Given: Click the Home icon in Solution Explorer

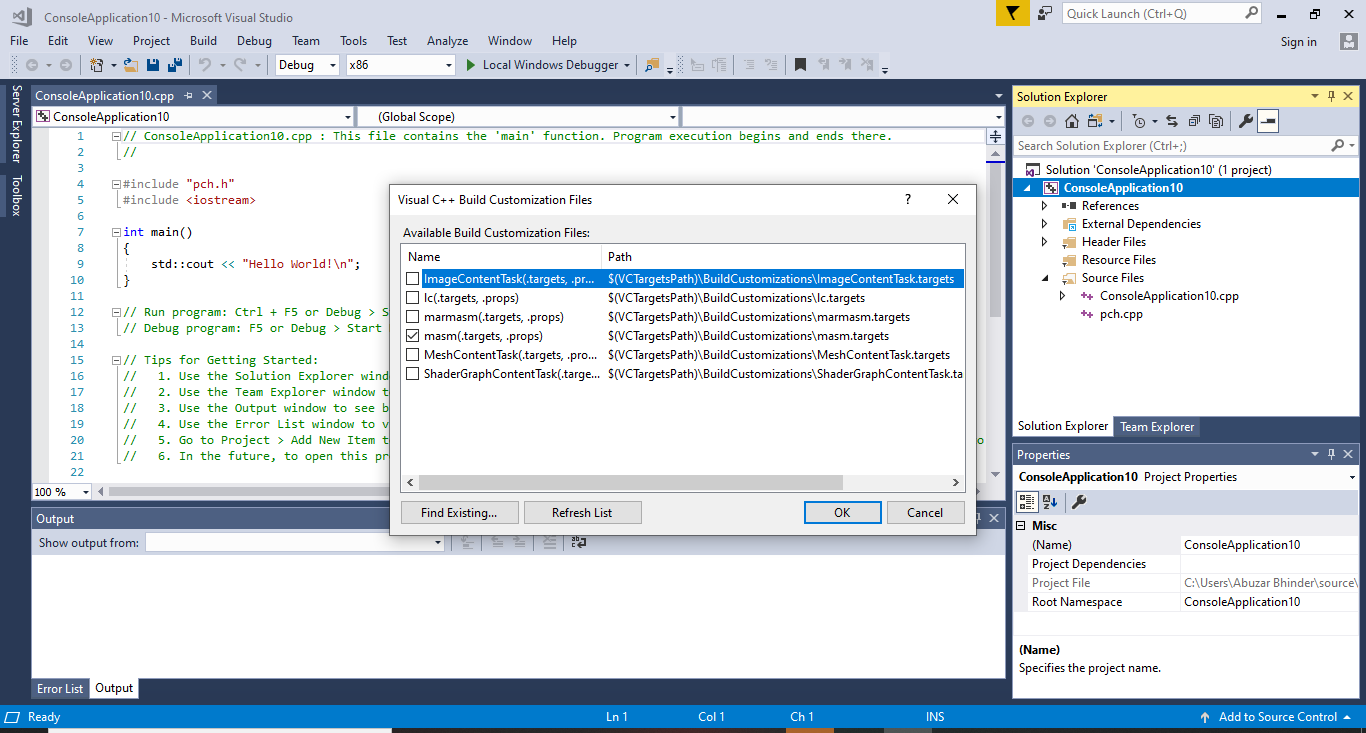Looking at the screenshot, I should pos(1072,121).
